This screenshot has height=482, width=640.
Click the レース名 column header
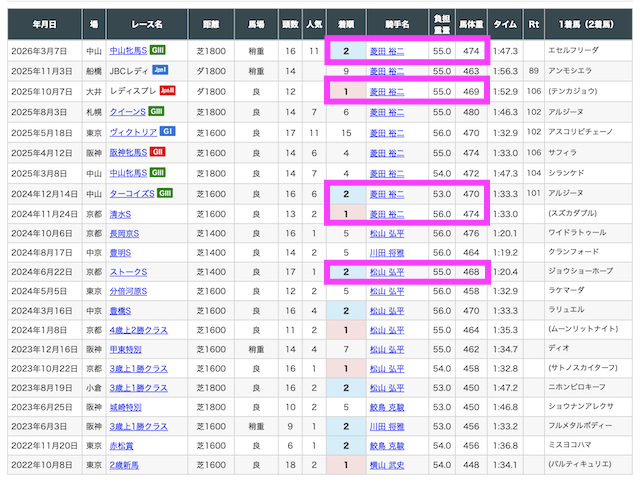point(137,21)
